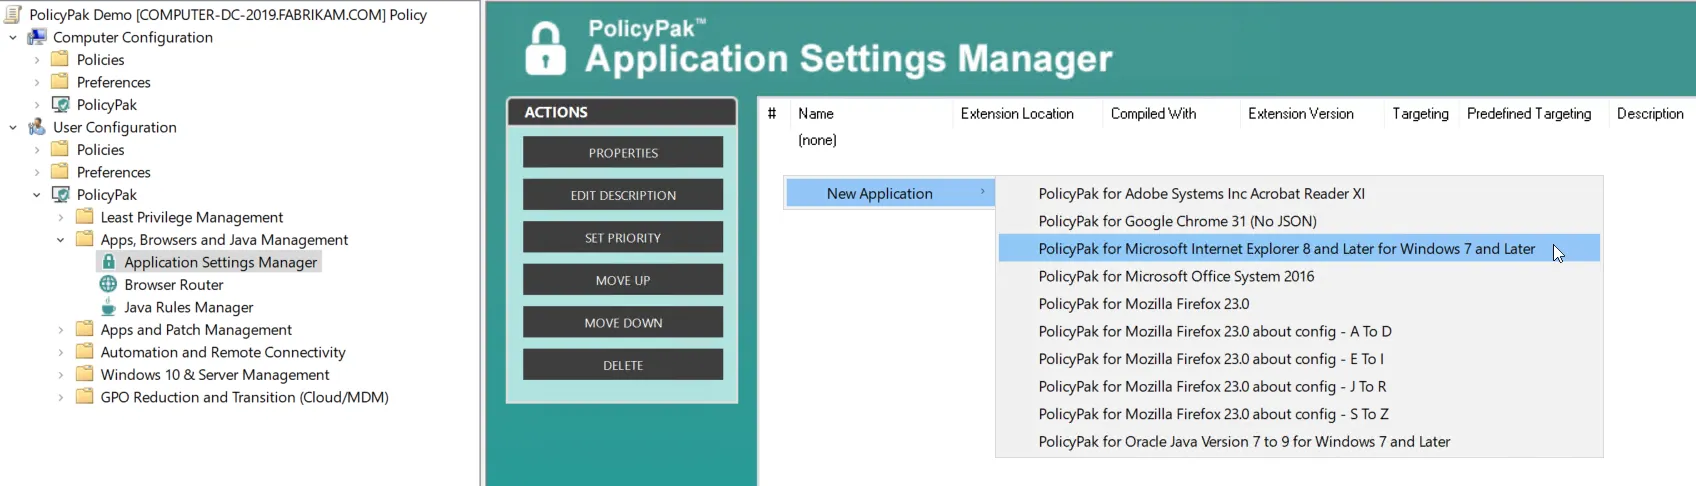This screenshot has height=486, width=1696.
Task: Select the Application Settings Manager tree item
Action: pyautogui.click(x=220, y=262)
